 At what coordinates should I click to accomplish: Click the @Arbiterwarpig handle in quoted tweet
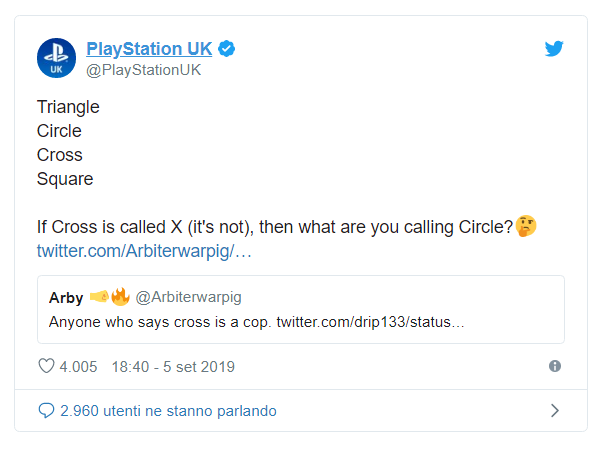coord(188,297)
